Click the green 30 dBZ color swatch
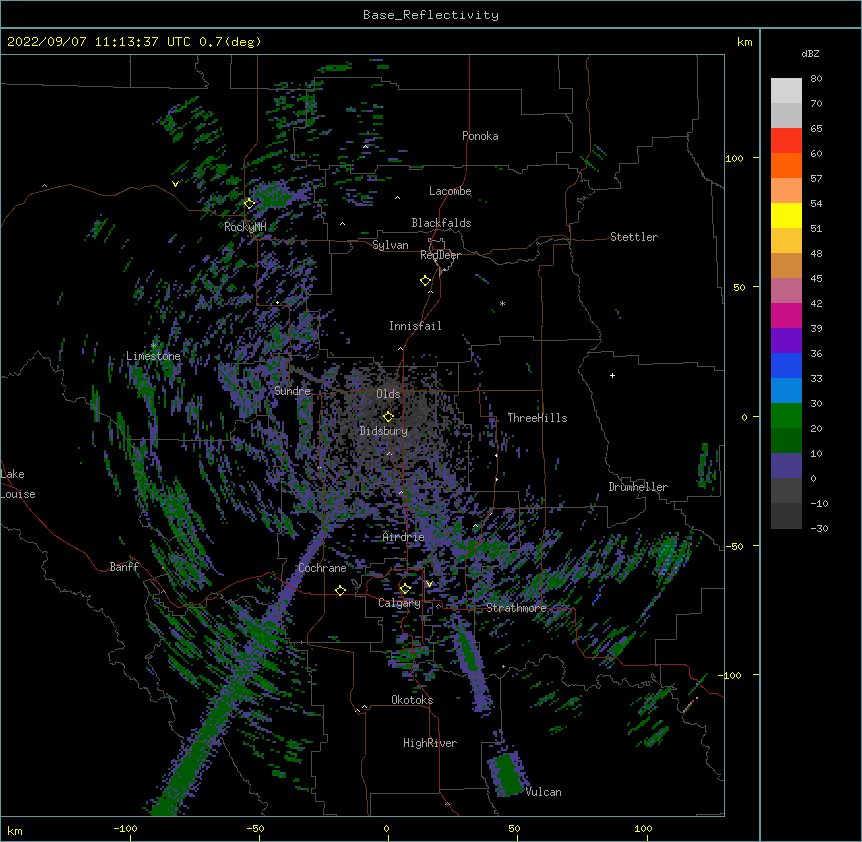The height and width of the screenshot is (842, 862). tap(786, 416)
